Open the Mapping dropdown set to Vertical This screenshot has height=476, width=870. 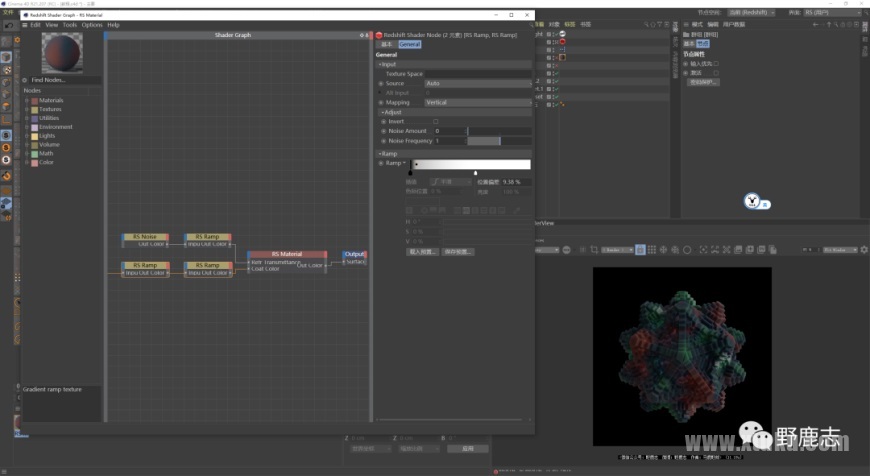pos(478,103)
